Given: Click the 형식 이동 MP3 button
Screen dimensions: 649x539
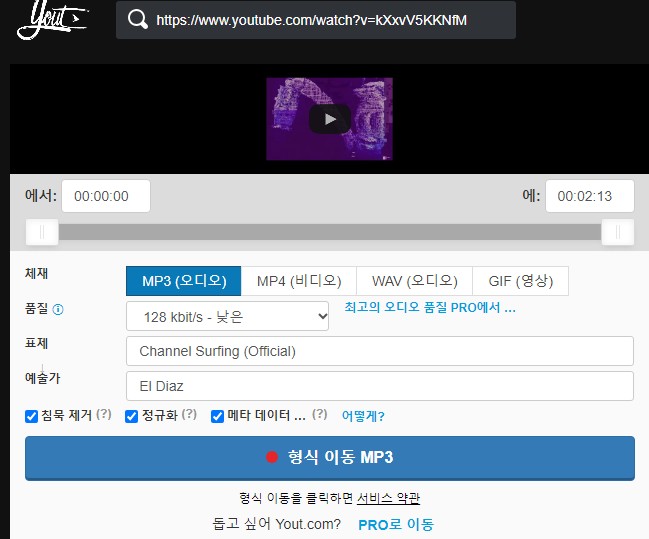Looking at the screenshot, I should coord(330,458).
